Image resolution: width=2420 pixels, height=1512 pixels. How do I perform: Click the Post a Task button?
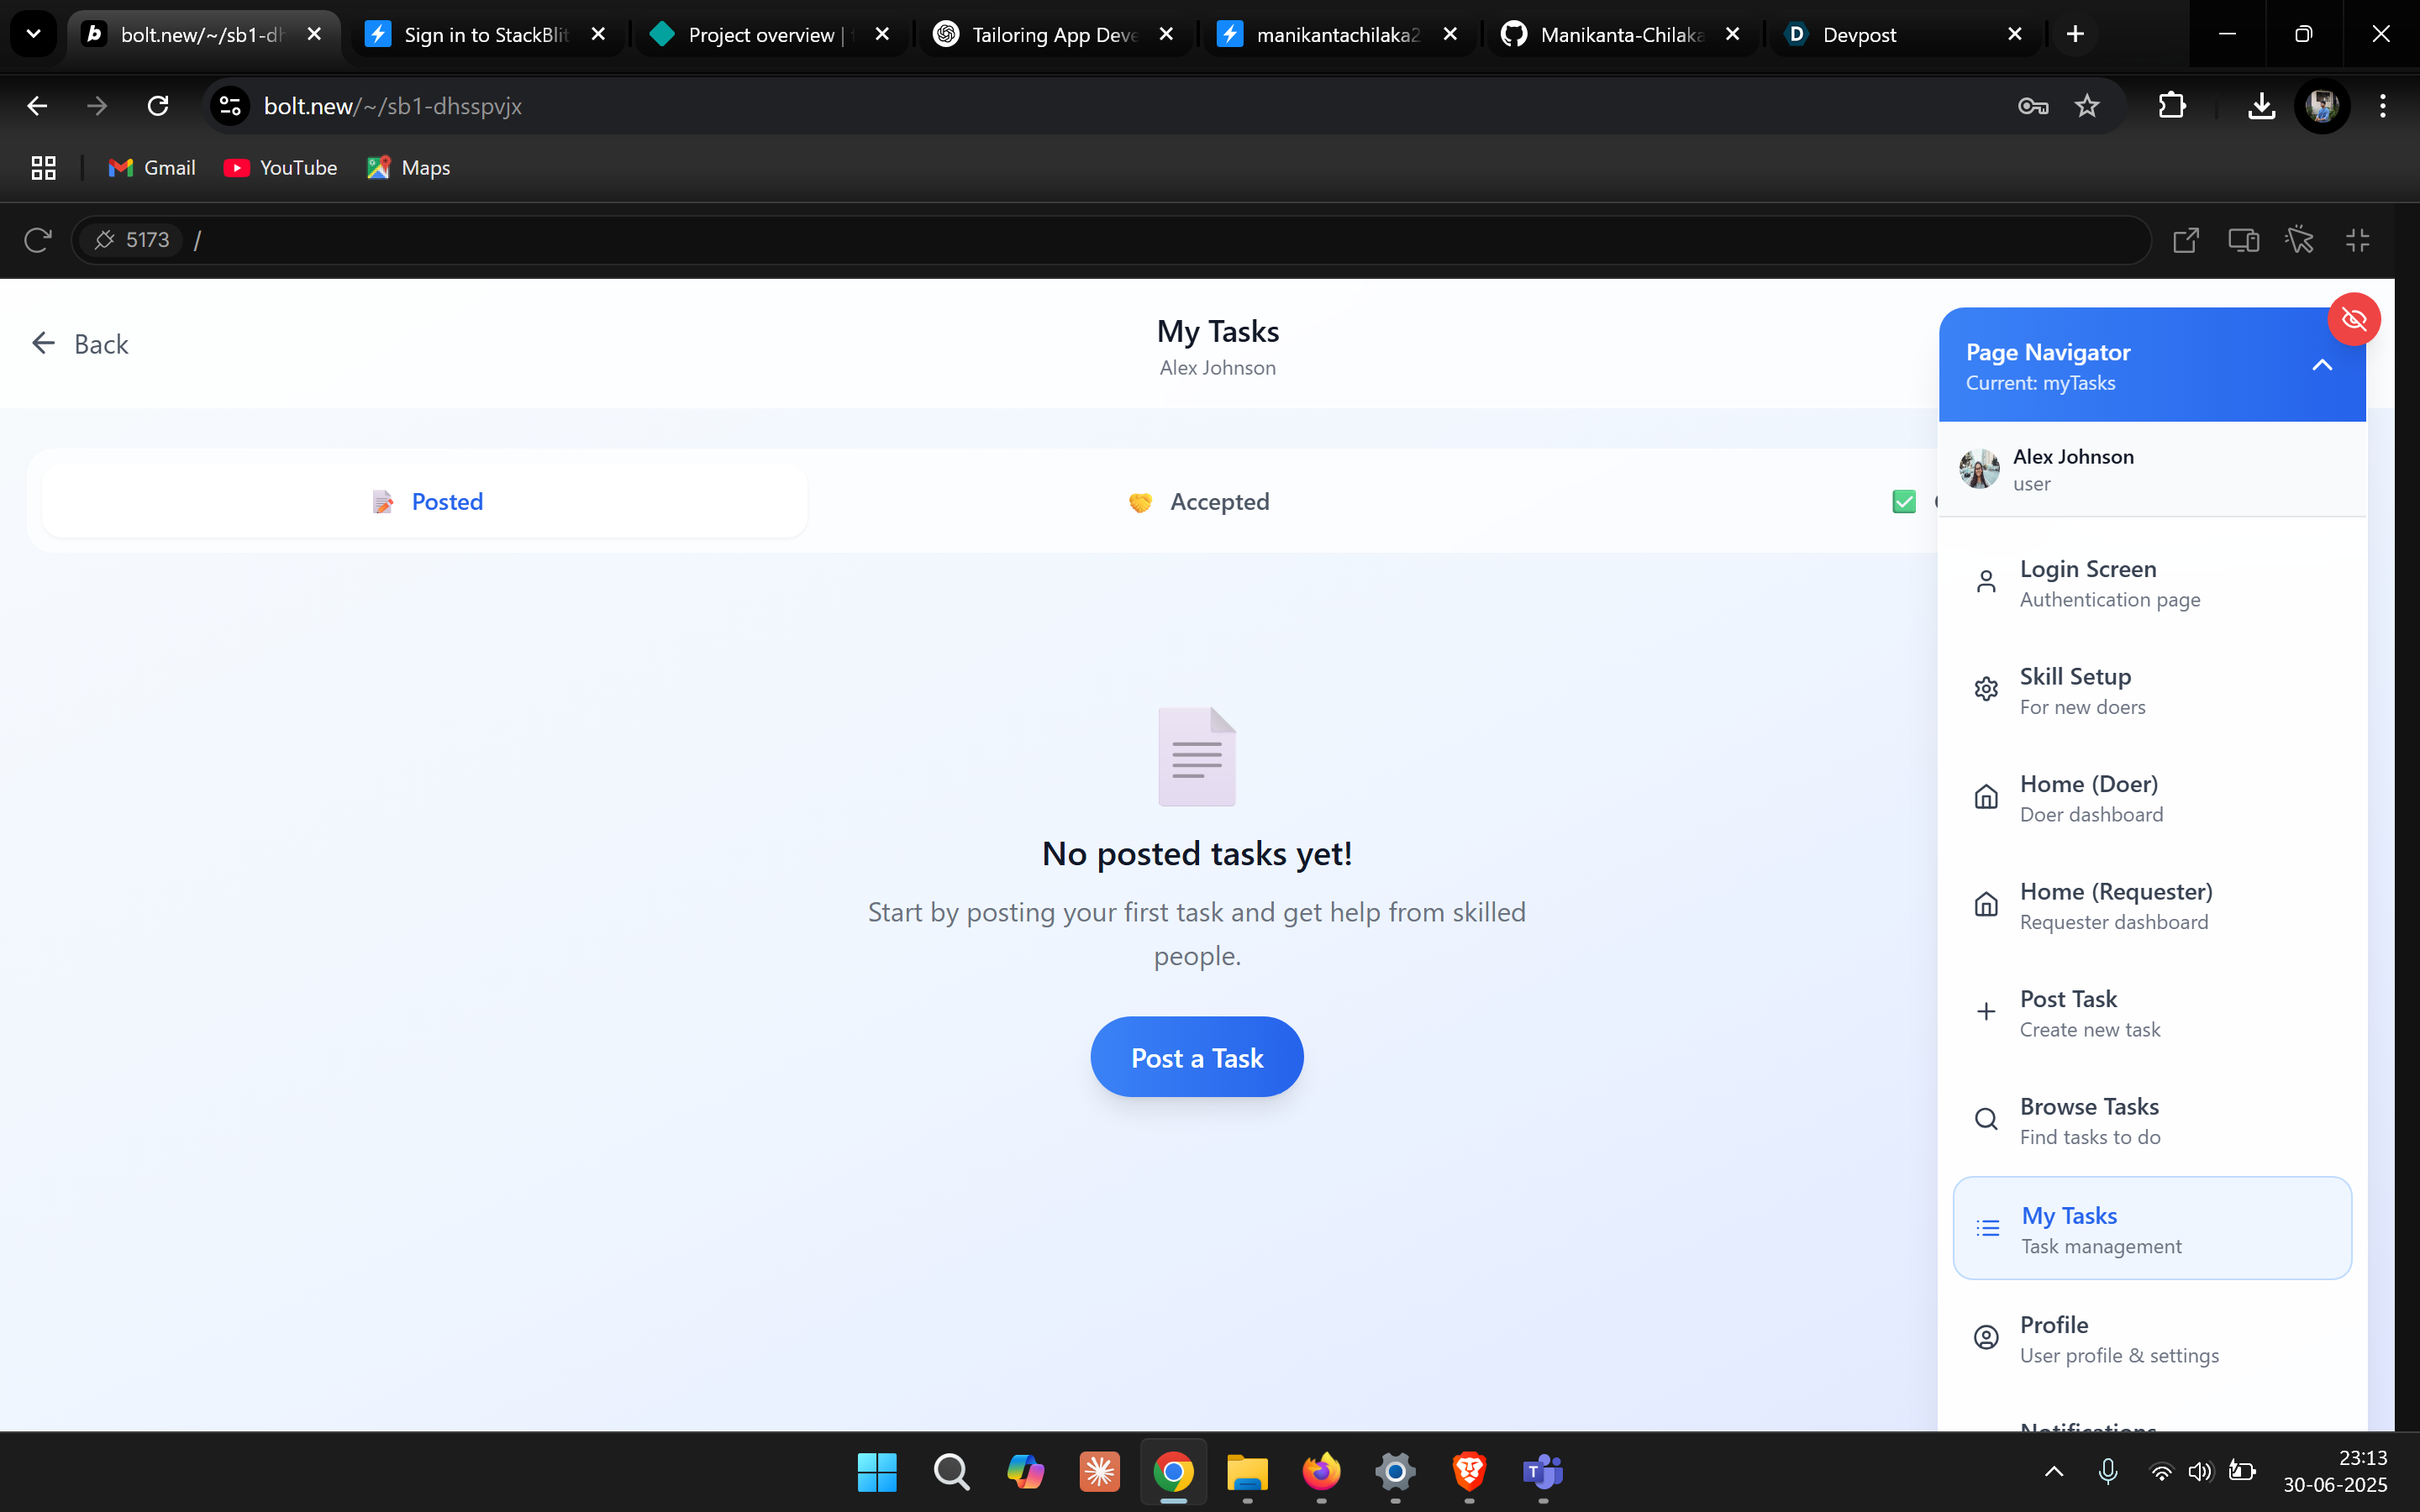click(x=1196, y=1058)
